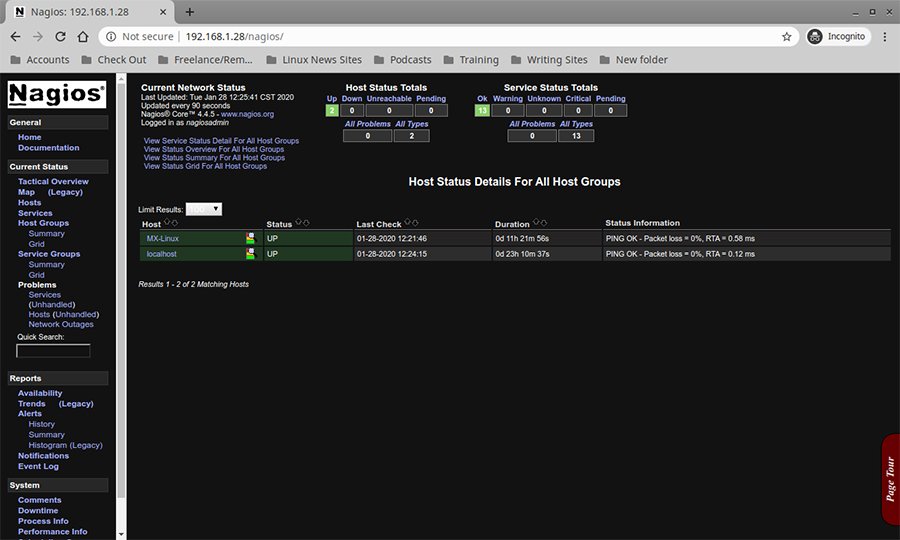Open the Event Log sidebar link

[38, 466]
